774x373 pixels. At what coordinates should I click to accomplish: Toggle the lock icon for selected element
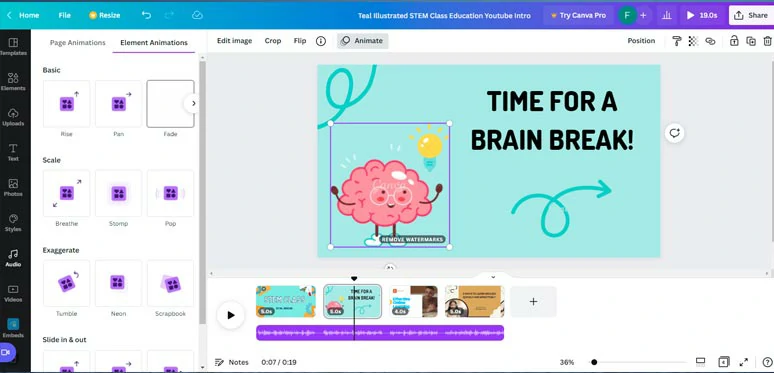click(734, 41)
